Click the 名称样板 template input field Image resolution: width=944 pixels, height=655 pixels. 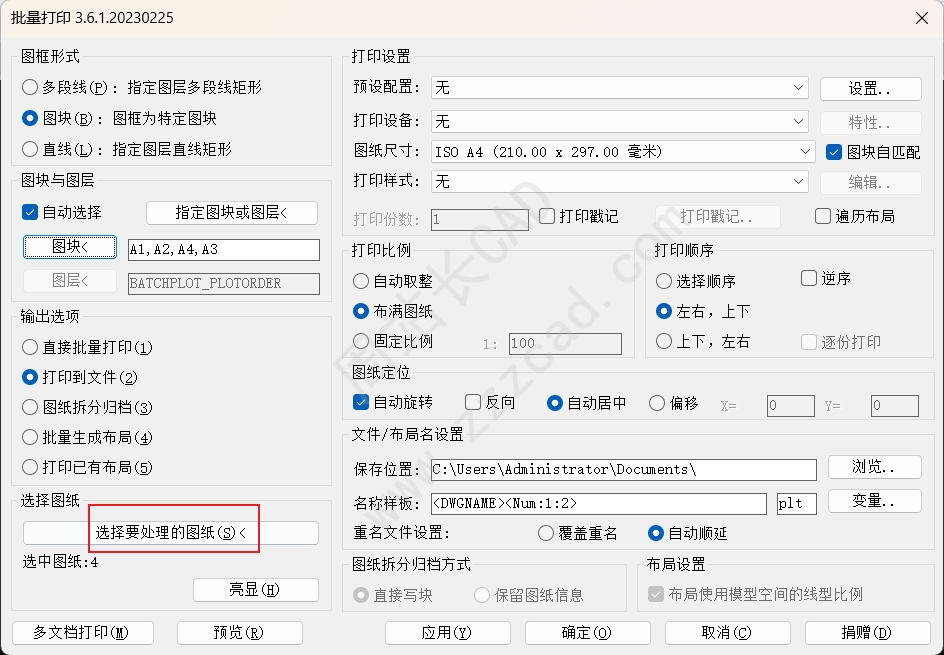[x=598, y=503]
